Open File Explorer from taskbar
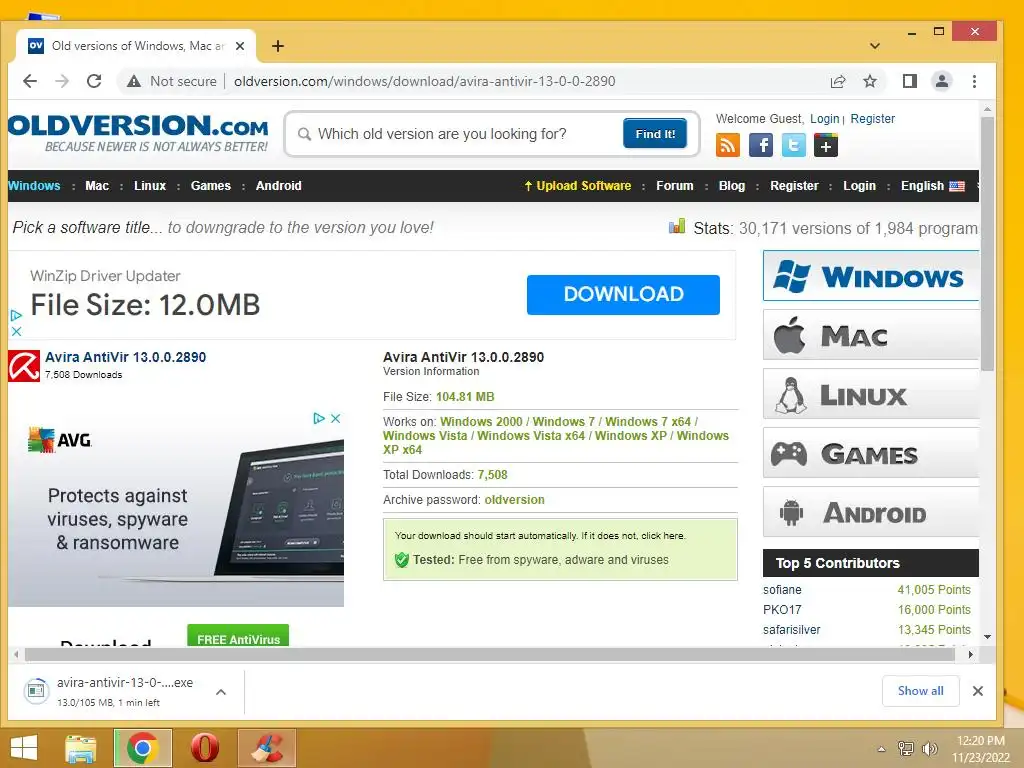The image size is (1024, 768). click(81, 748)
